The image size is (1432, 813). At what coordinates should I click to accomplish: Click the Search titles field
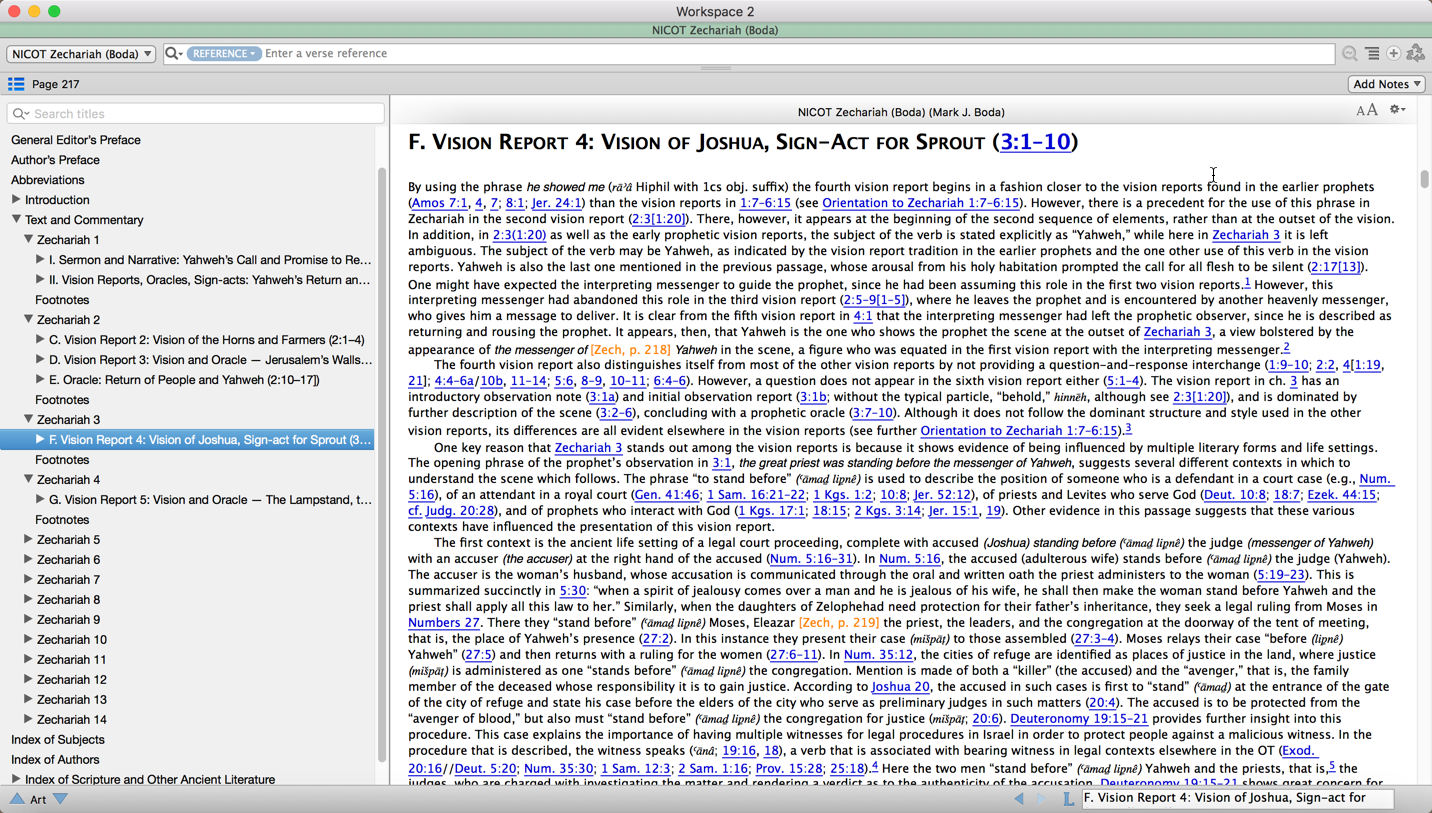tap(196, 114)
